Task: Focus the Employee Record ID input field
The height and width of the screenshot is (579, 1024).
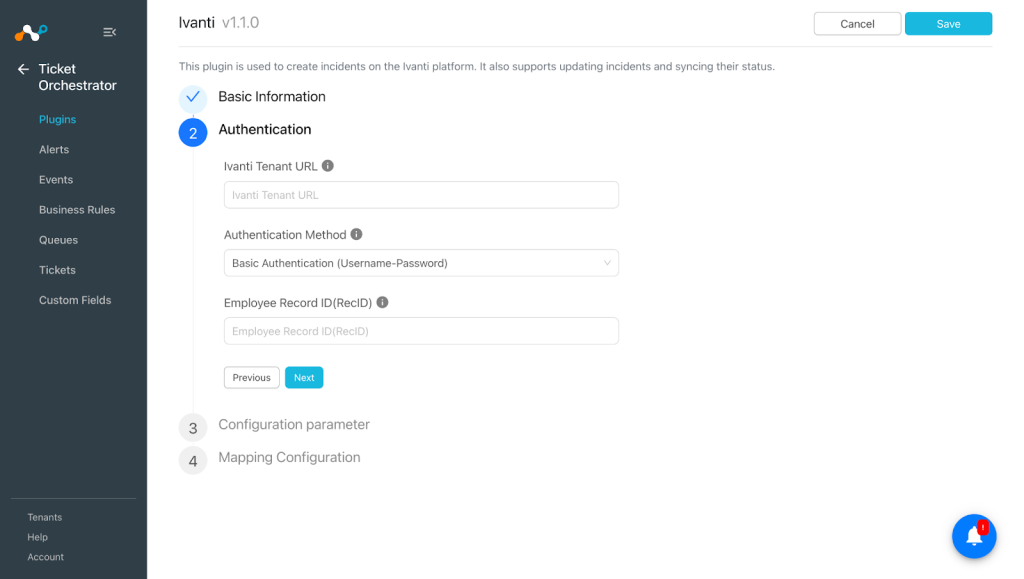Action: coord(421,331)
